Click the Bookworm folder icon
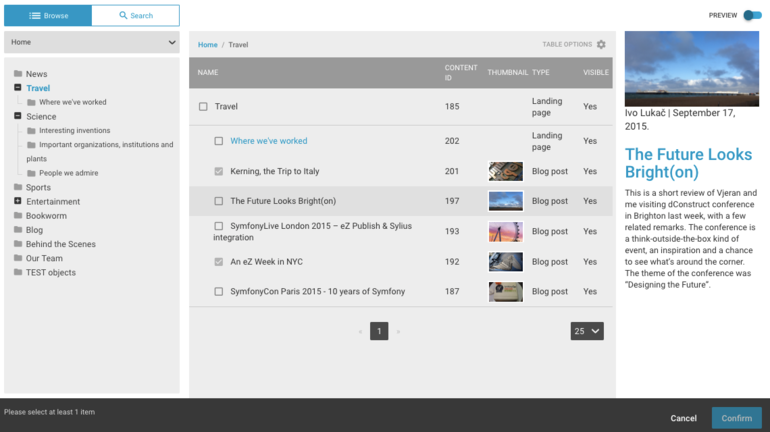This screenshot has height=432, width=770. click(18, 216)
